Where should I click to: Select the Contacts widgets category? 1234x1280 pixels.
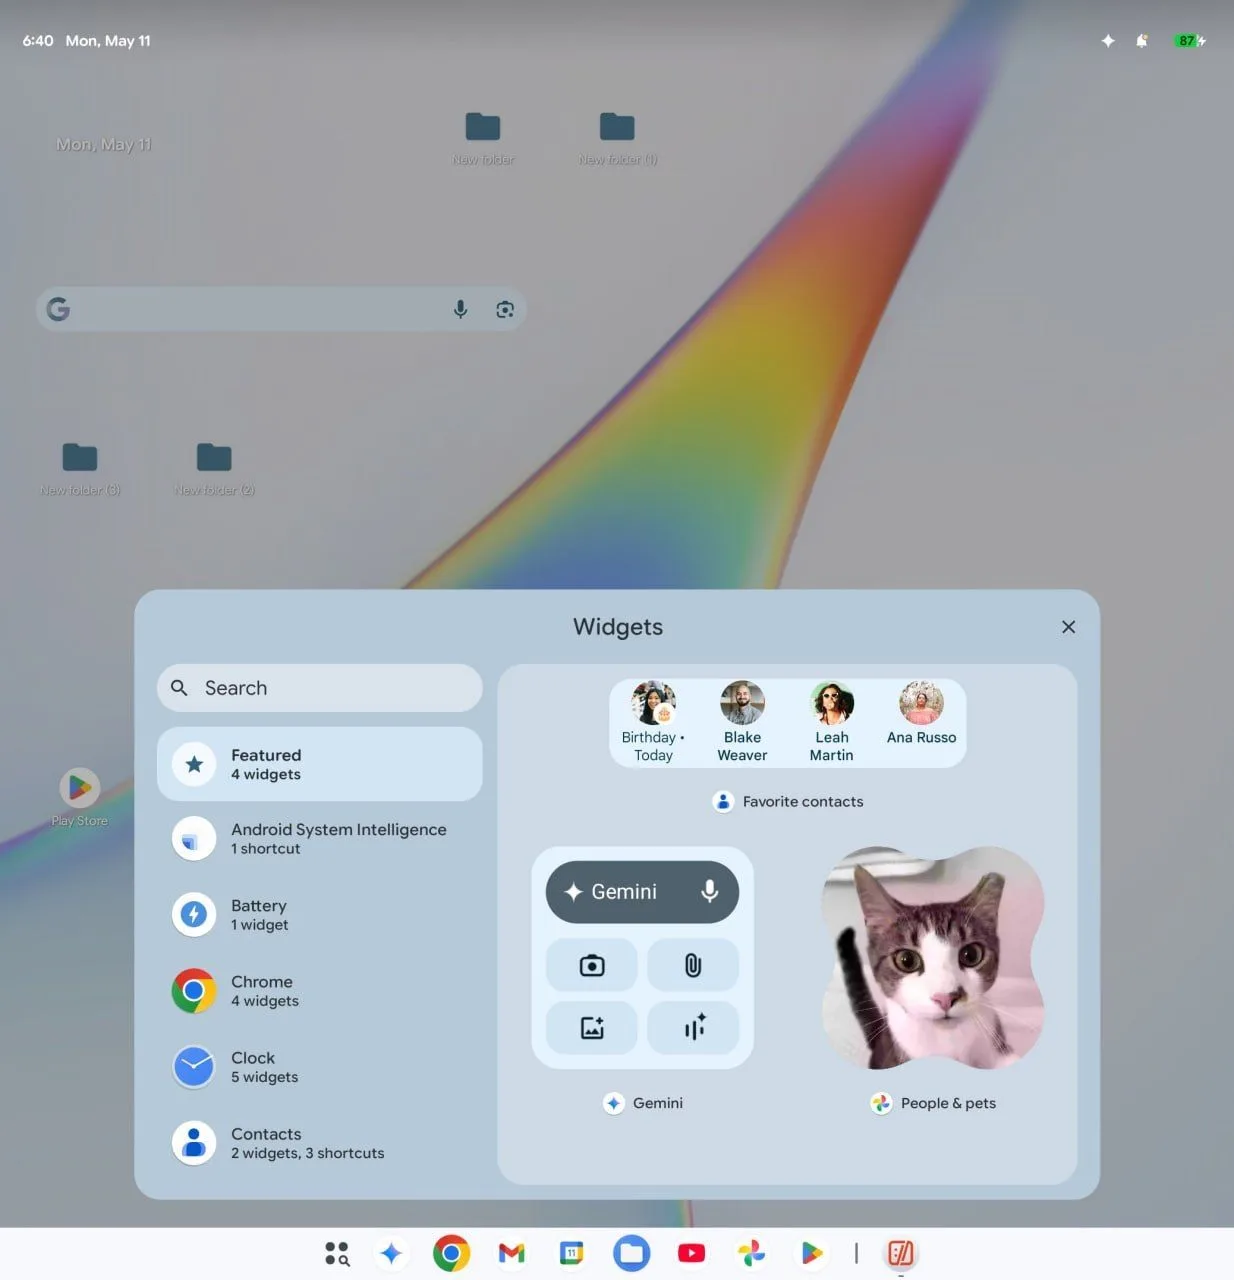(x=320, y=1143)
